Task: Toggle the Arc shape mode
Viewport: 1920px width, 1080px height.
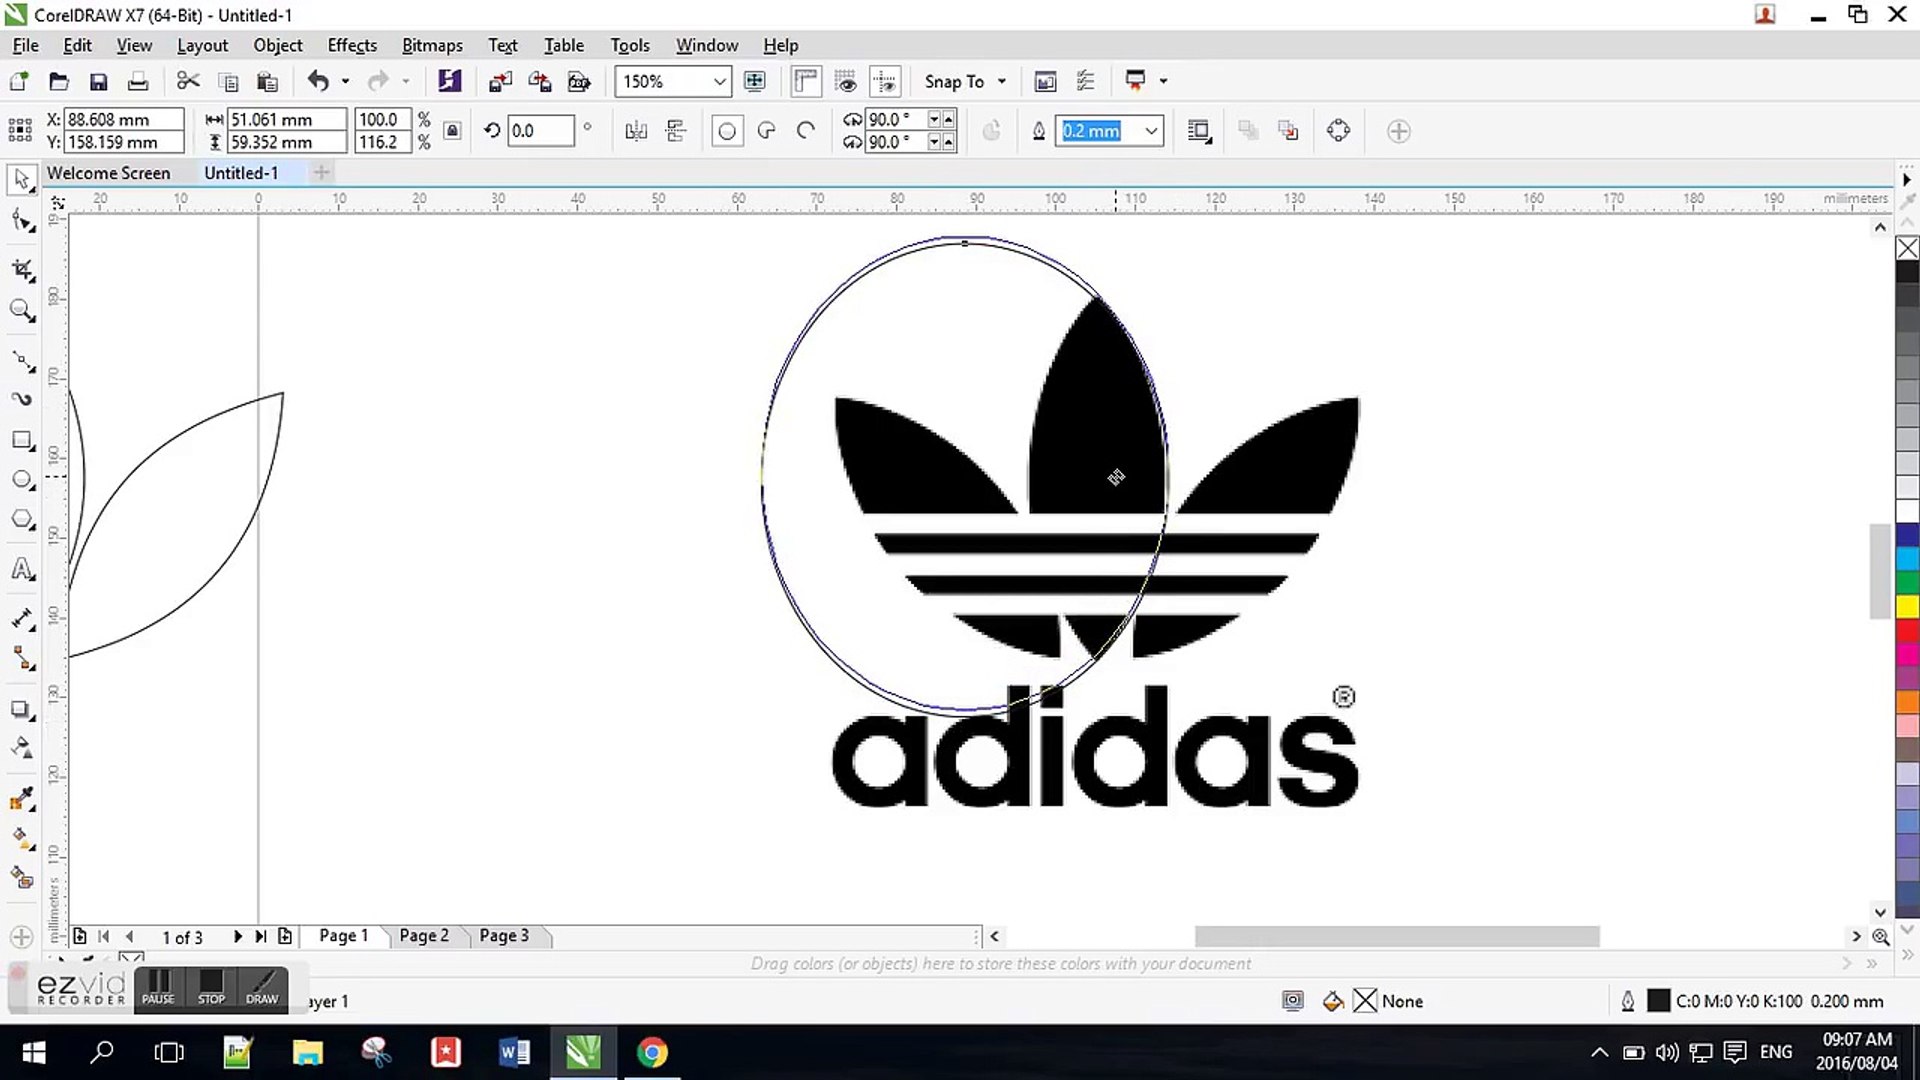Action: pos(806,131)
